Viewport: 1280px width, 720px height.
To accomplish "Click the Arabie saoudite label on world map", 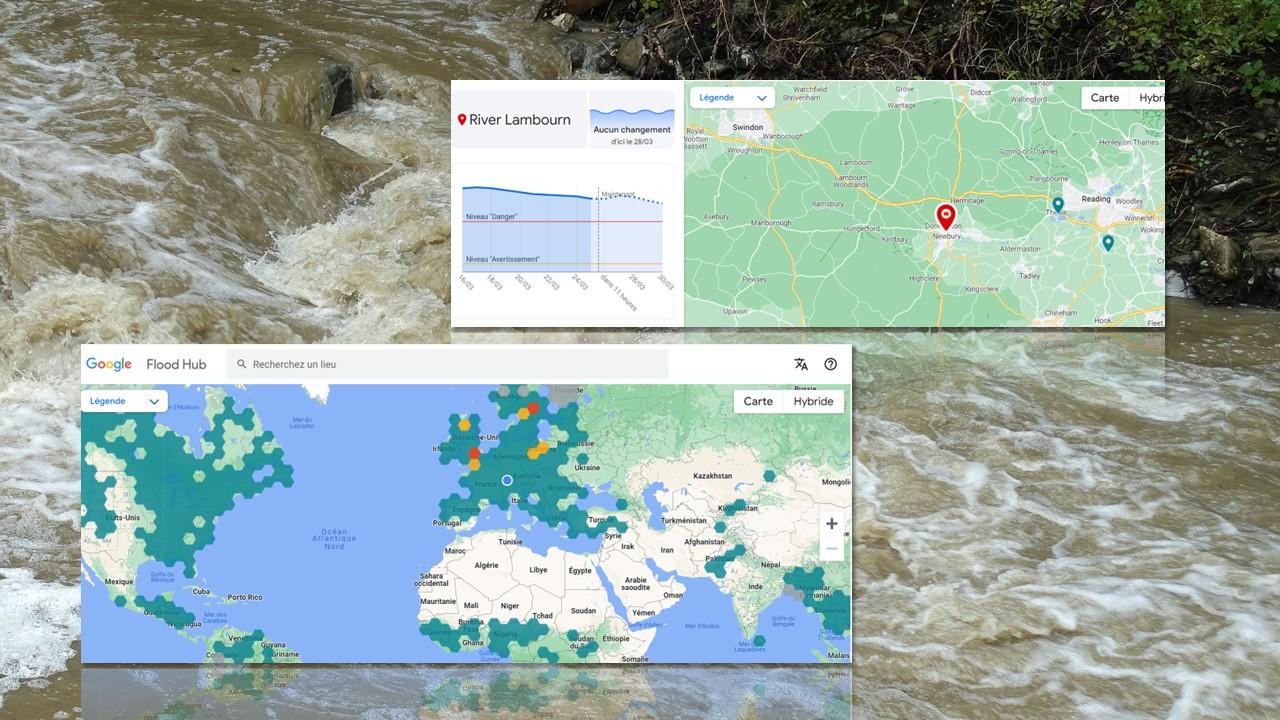I will pyautogui.click(x=635, y=582).
